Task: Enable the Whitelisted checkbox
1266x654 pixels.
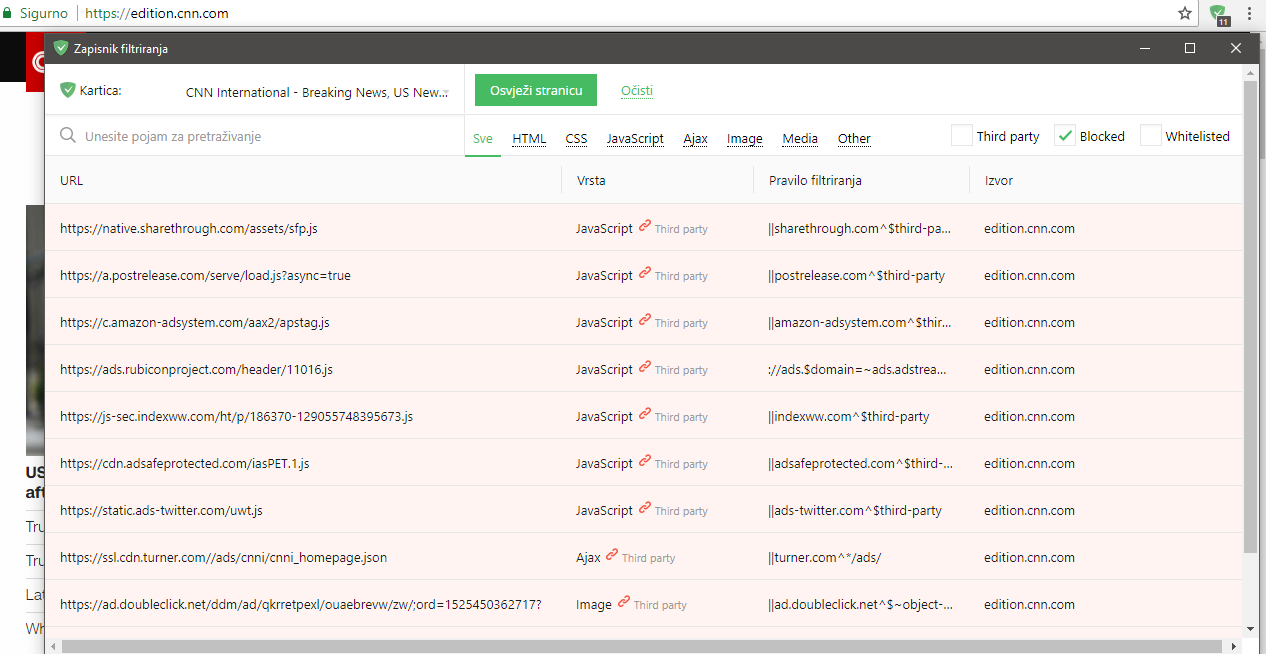Action: coord(1151,135)
